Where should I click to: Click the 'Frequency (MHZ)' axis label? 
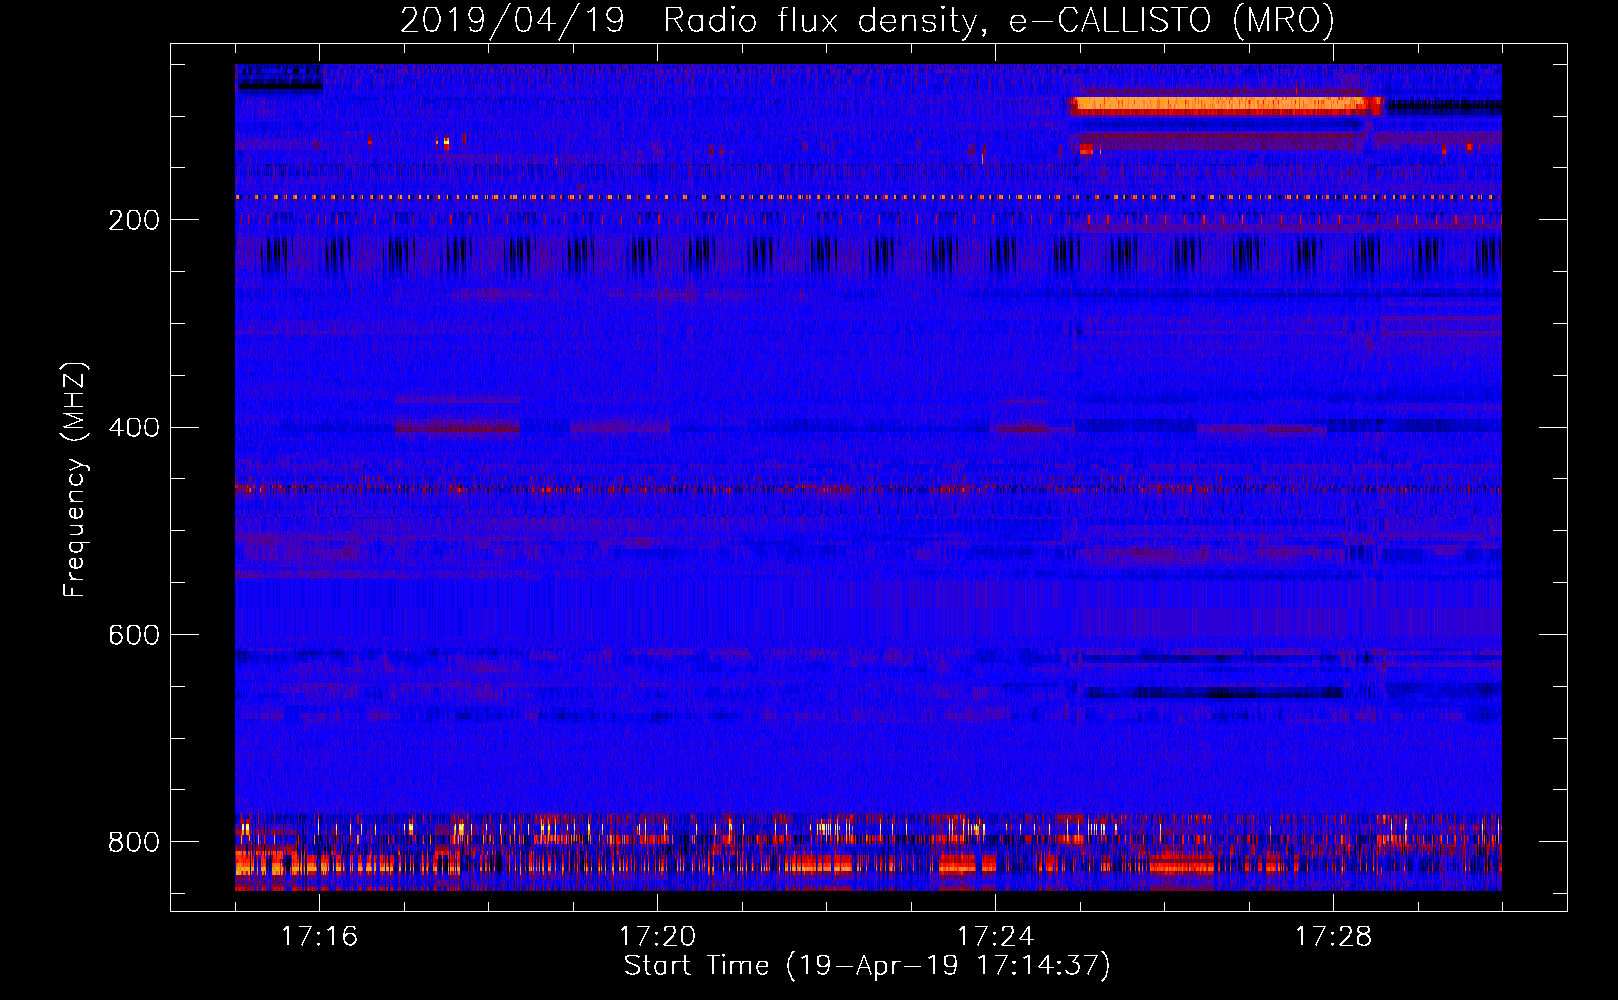pos(75,479)
